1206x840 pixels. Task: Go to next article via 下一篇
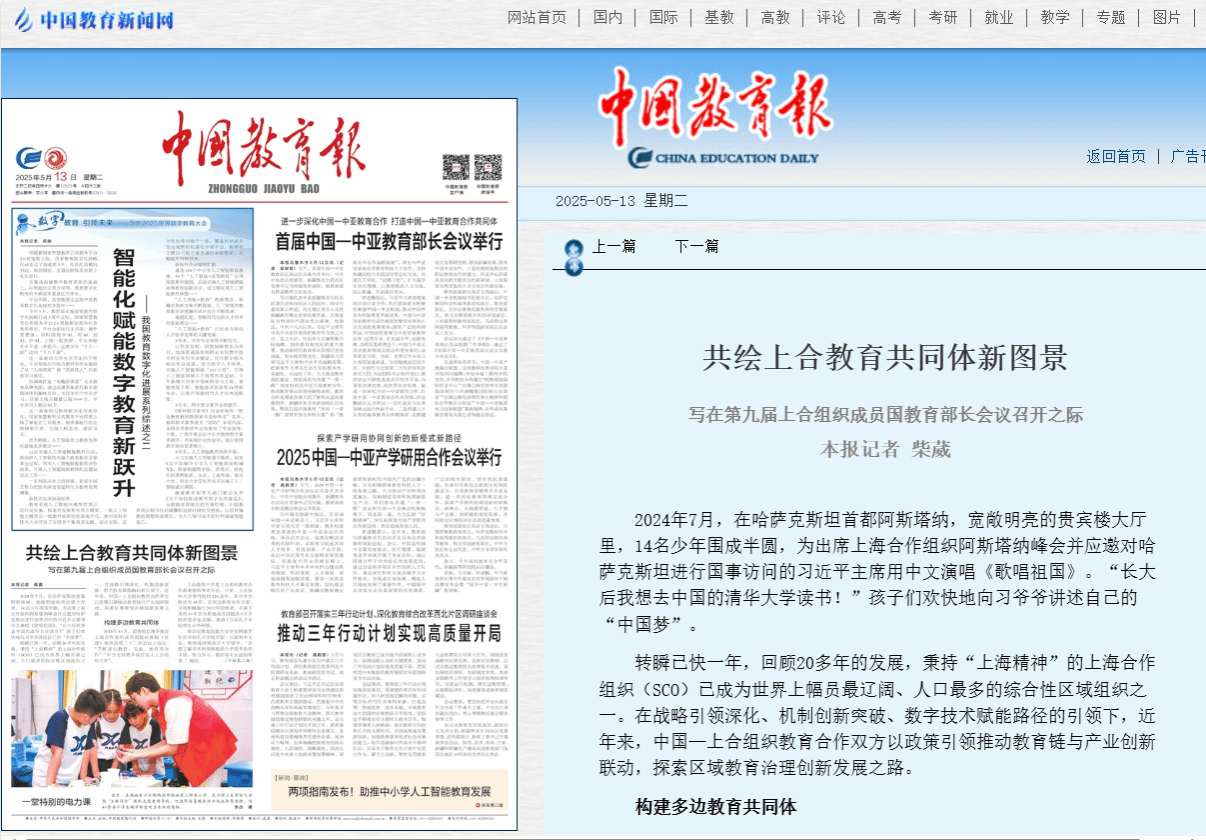click(696, 246)
